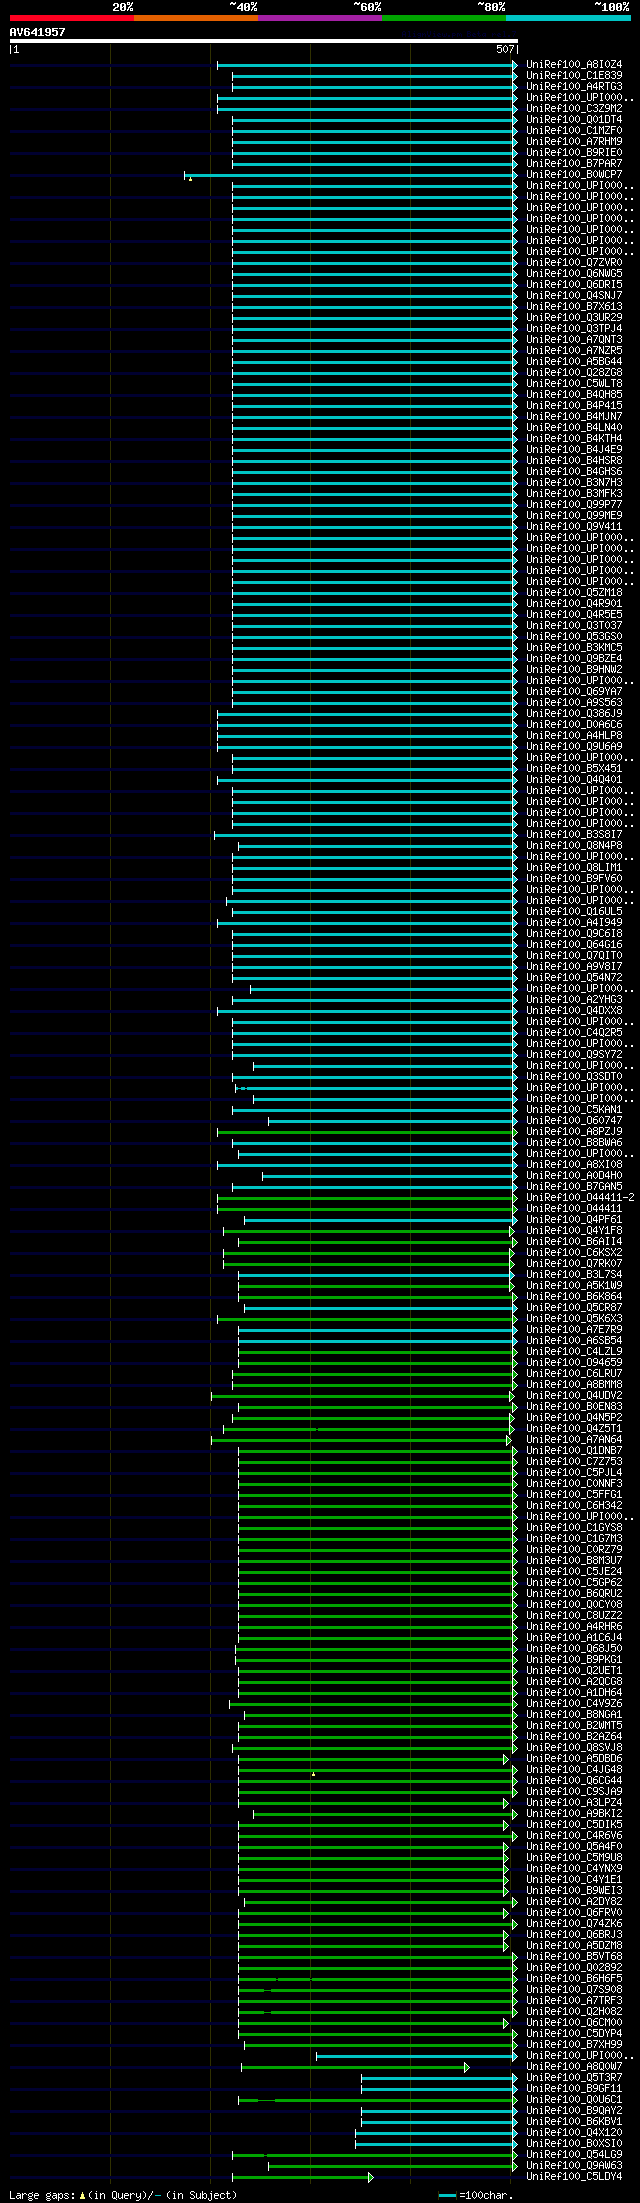This screenshot has width=640, height=2203.
Task: Open hit UniRef100_C1E839
Action: 574,76
